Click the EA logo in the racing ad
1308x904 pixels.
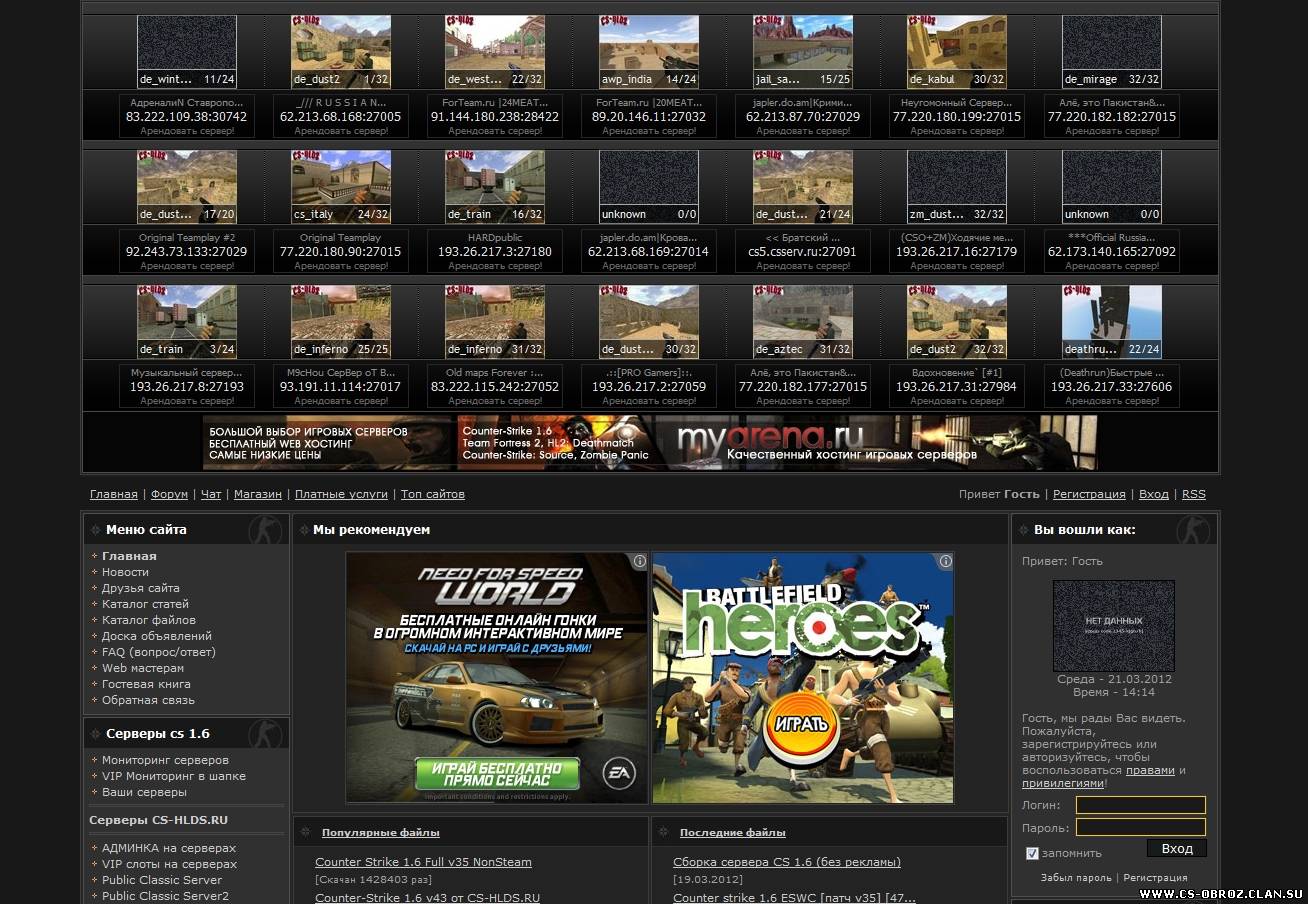(x=618, y=771)
